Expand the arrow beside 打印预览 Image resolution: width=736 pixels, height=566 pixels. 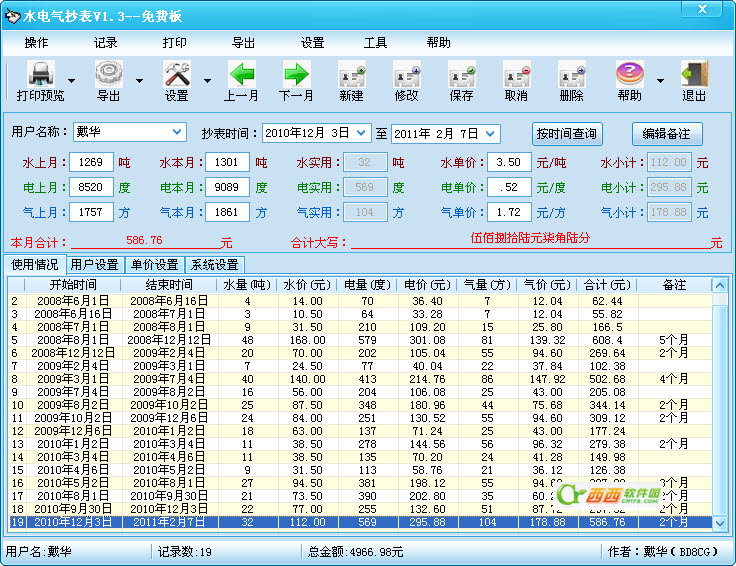71,81
